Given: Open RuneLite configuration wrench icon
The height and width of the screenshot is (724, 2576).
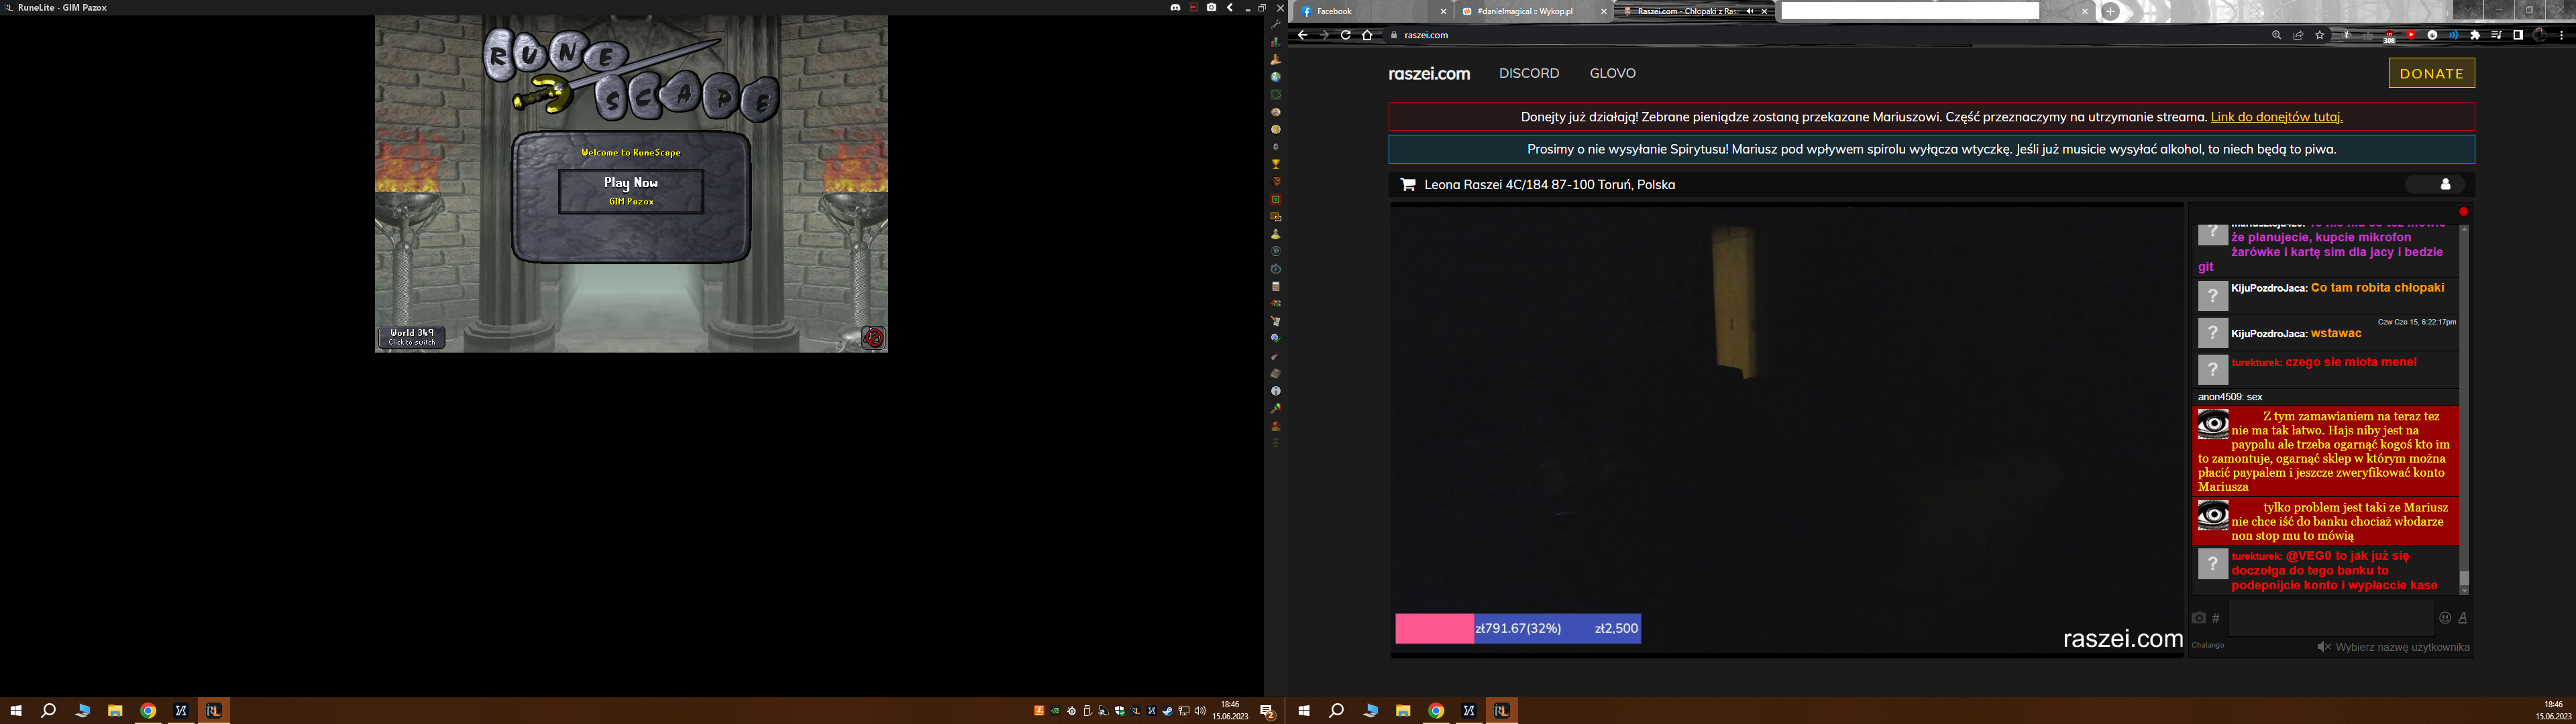Looking at the screenshot, I should point(1276,24).
